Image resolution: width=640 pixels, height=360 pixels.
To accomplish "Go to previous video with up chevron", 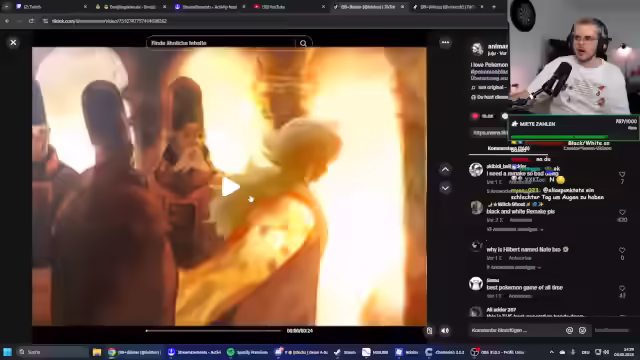I will [x=445, y=169].
